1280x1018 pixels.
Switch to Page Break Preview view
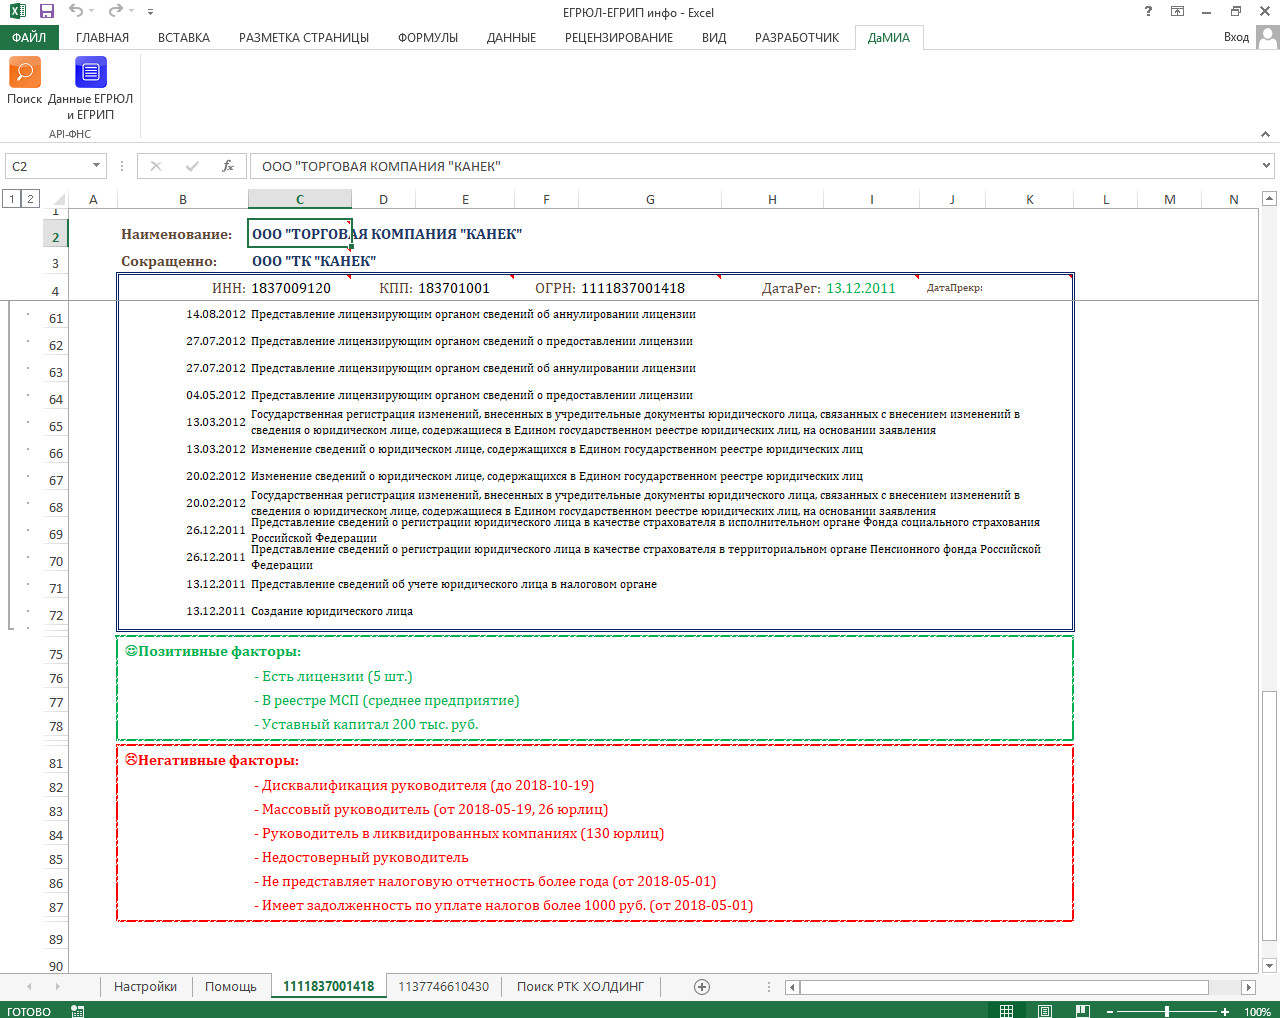click(x=1082, y=1011)
